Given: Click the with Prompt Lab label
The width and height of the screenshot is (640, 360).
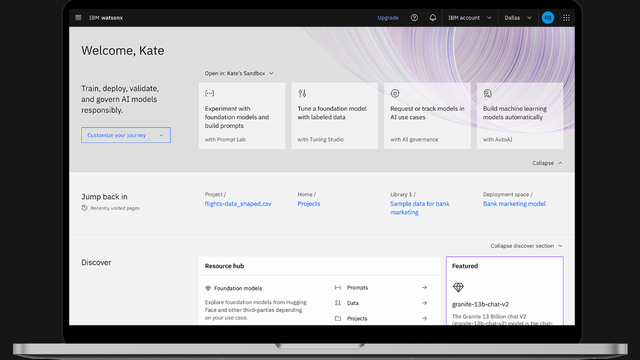Looking at the screenshot, I should [x=225, y=140].
